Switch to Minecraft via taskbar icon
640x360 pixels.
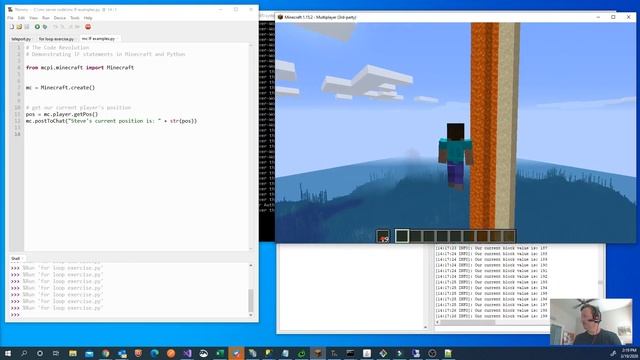pyautogui.click(x=318, y=353)
